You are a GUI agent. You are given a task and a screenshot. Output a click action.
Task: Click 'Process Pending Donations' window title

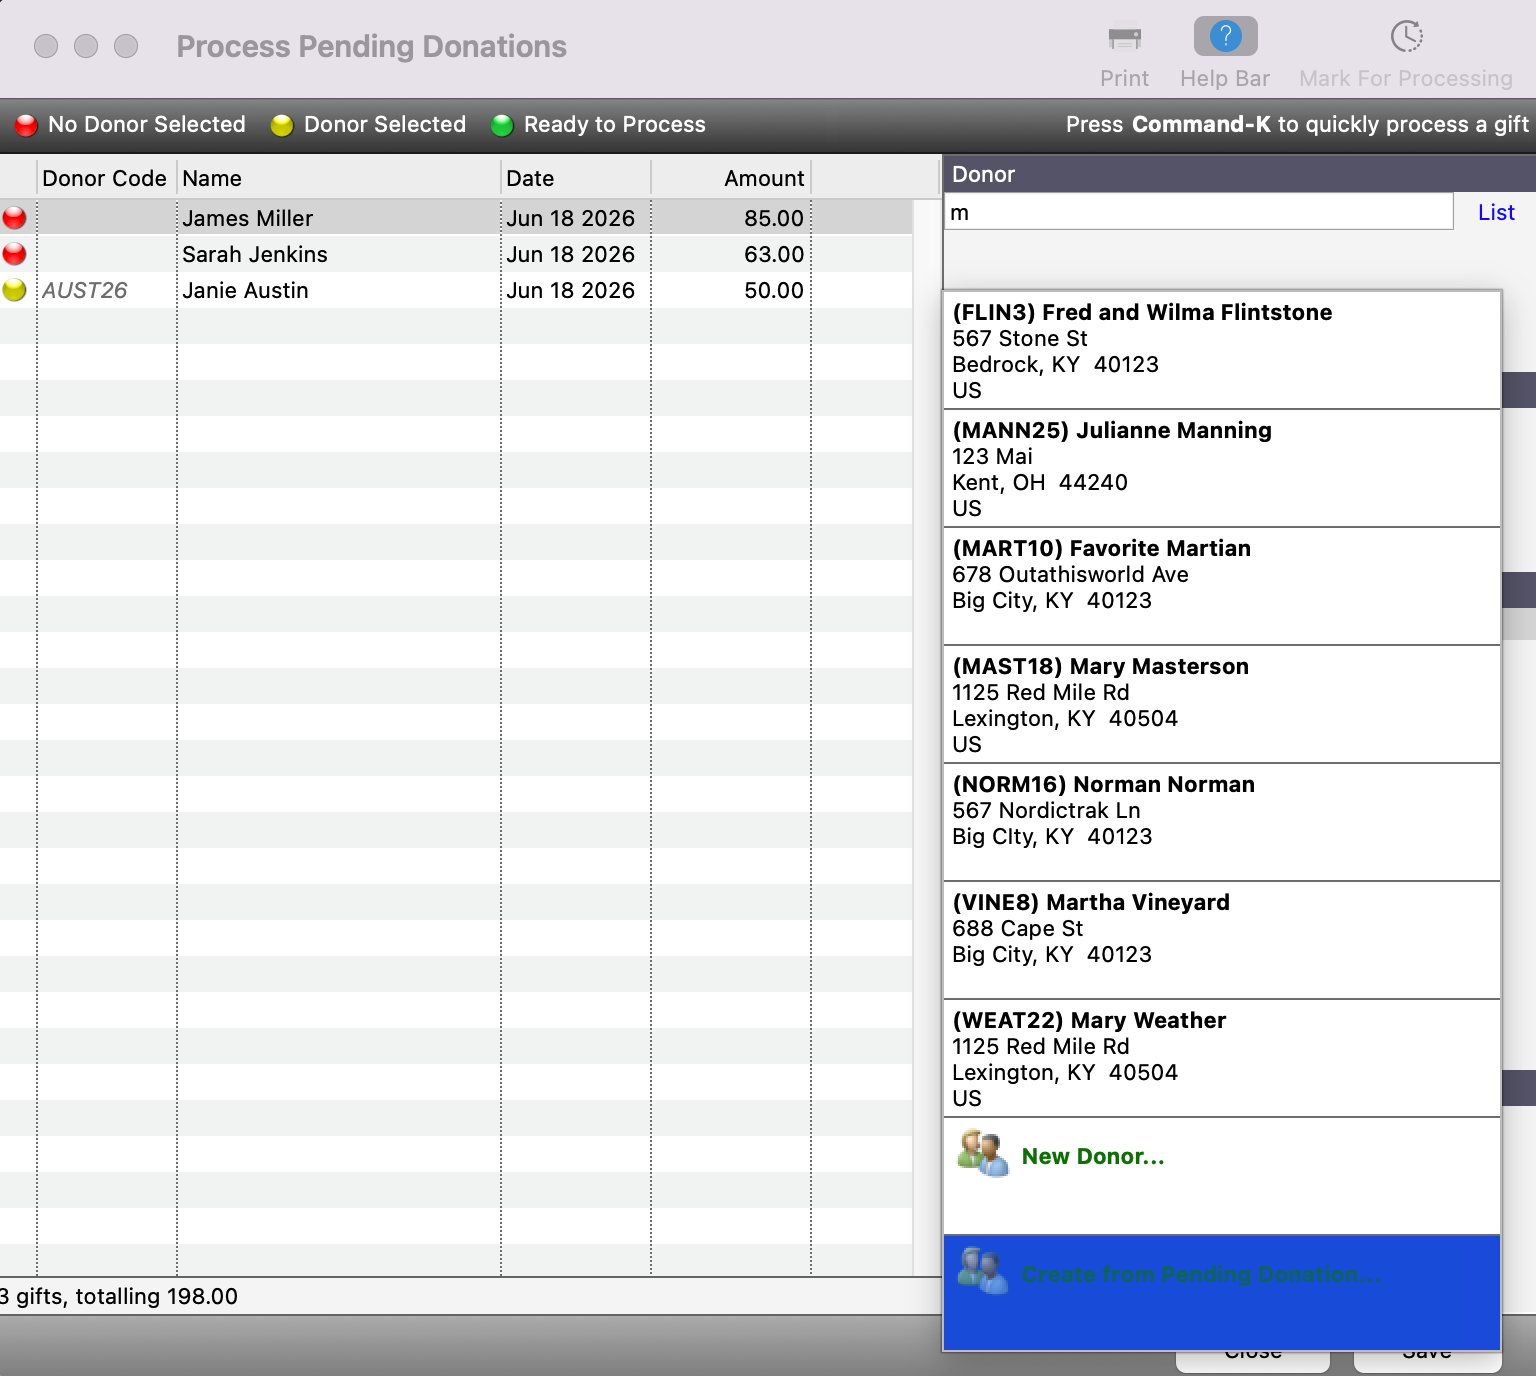click(x=371, y=46)
